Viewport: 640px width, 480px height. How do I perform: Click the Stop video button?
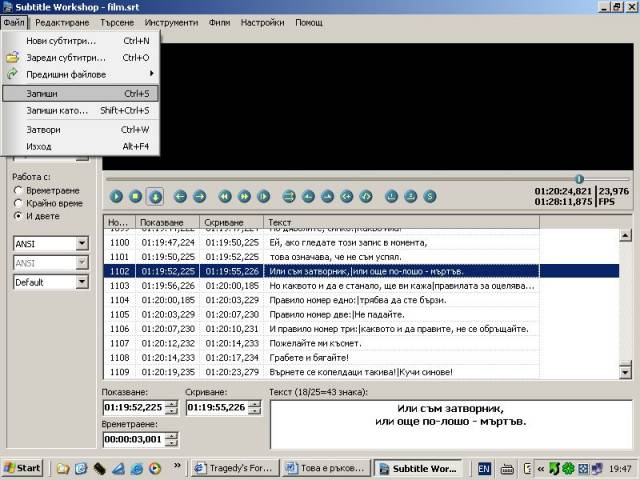coord(136,197)
